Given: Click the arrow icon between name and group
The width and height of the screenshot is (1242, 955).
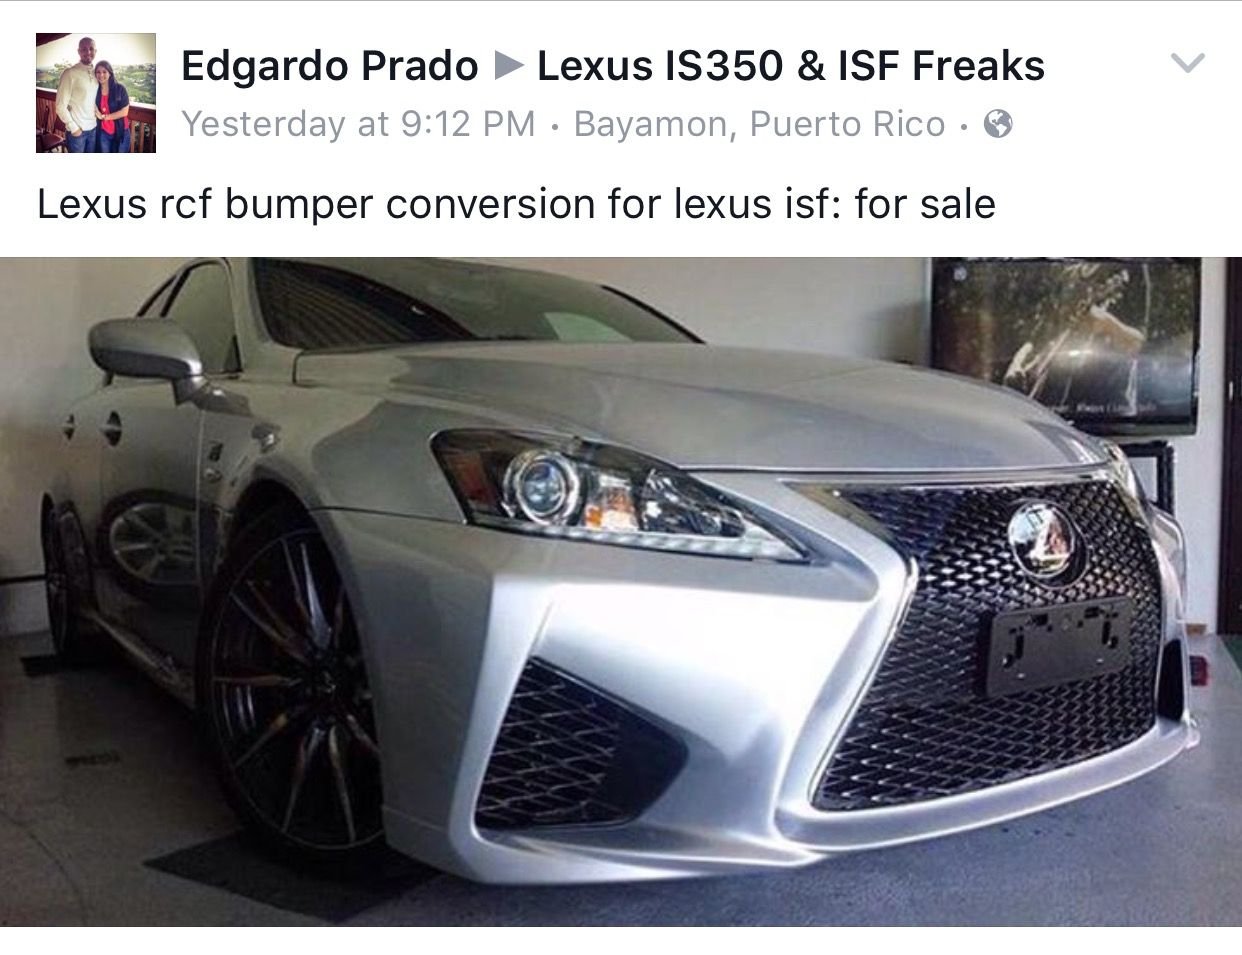Looking at the screenshot, I should pyautogui.click(x=509, y=67).
